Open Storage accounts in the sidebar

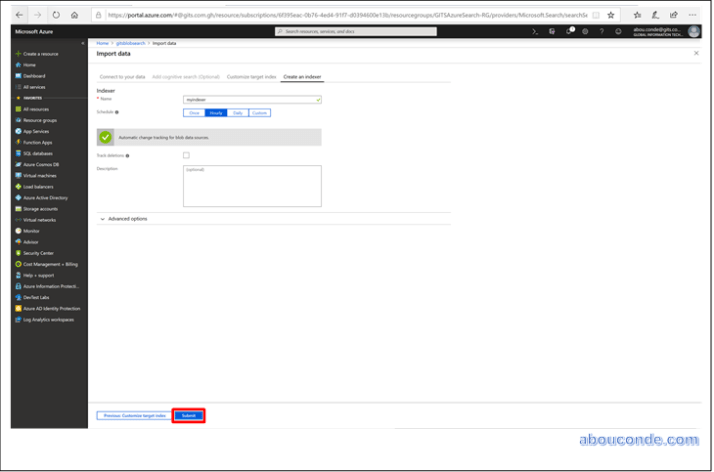[x=40, y=208]
